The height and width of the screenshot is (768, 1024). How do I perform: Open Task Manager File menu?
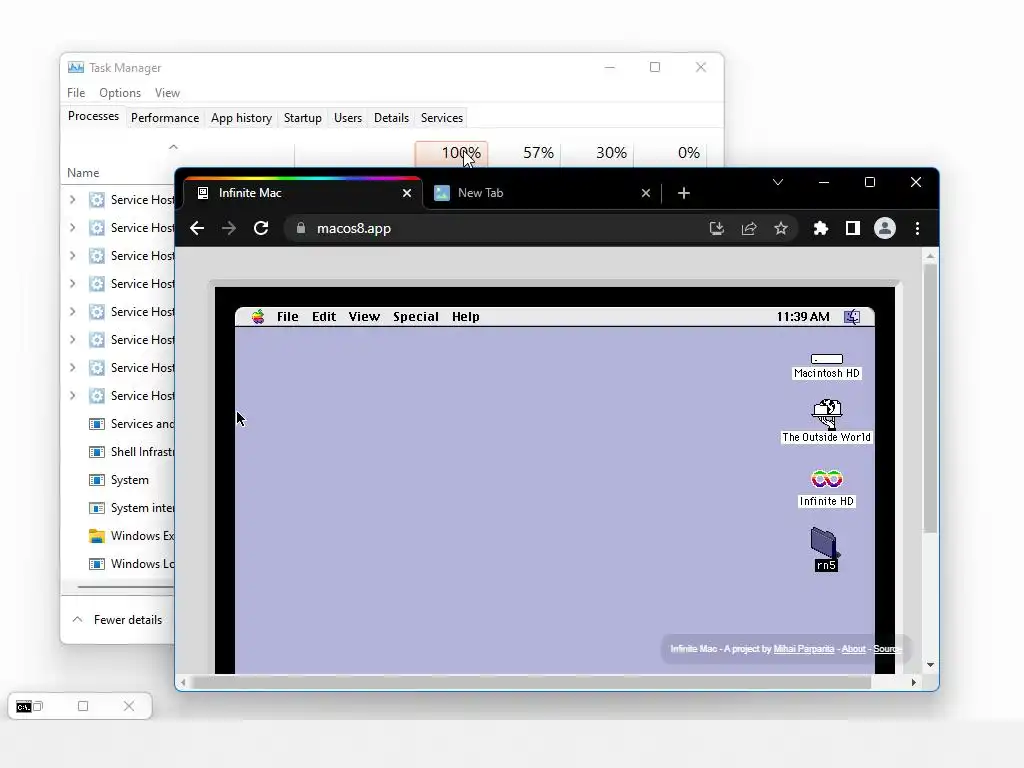[76, 93]
